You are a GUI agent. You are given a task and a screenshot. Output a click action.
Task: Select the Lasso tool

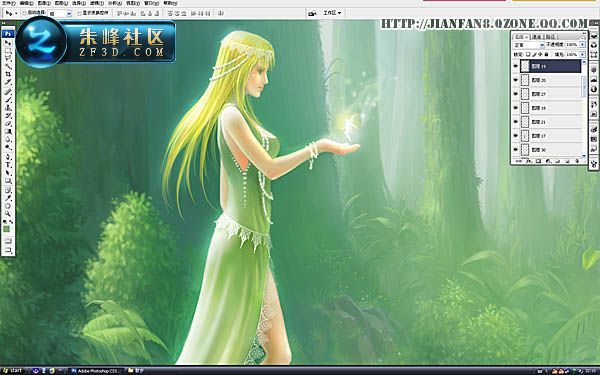click(x=8, y=57)
